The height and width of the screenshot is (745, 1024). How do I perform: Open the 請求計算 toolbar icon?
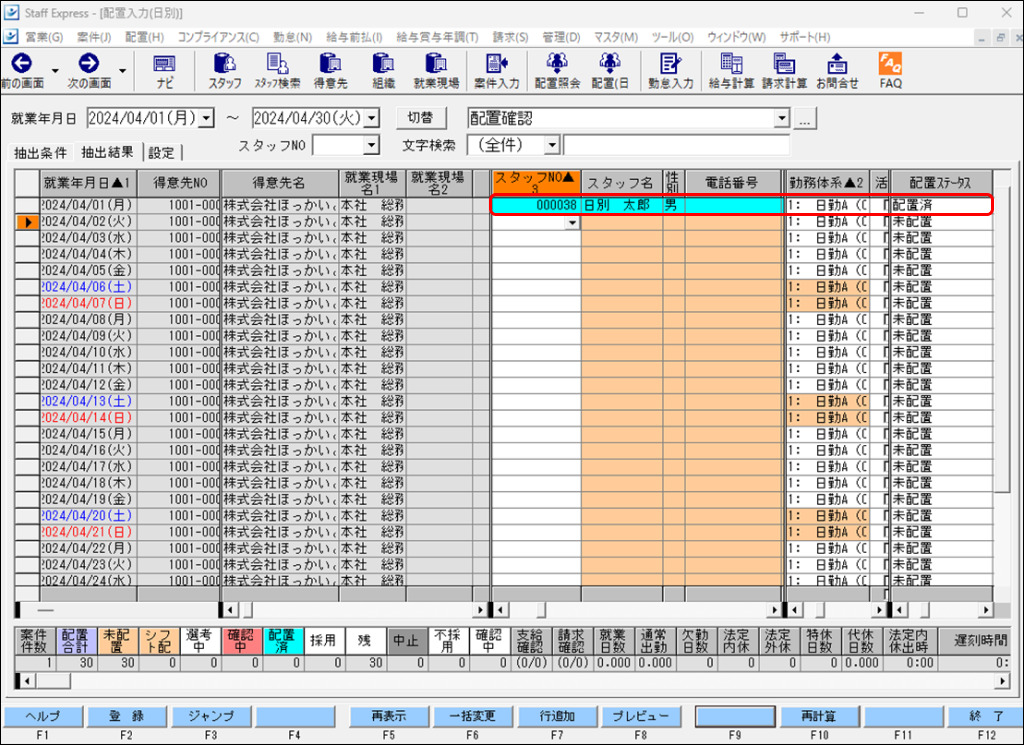784,71
